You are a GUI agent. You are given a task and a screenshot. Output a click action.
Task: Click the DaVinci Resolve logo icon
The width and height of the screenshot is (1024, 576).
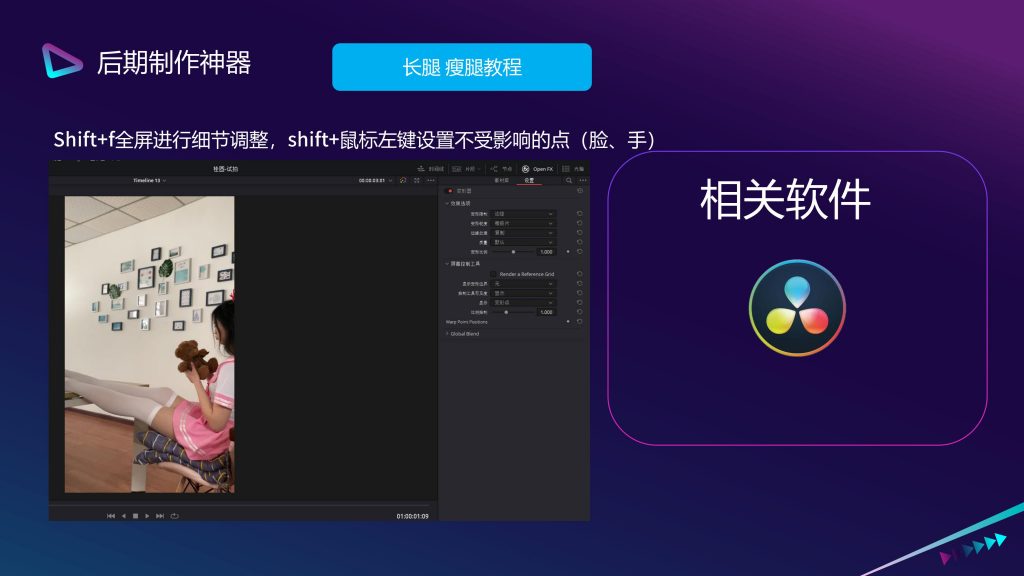coord(797,308)
